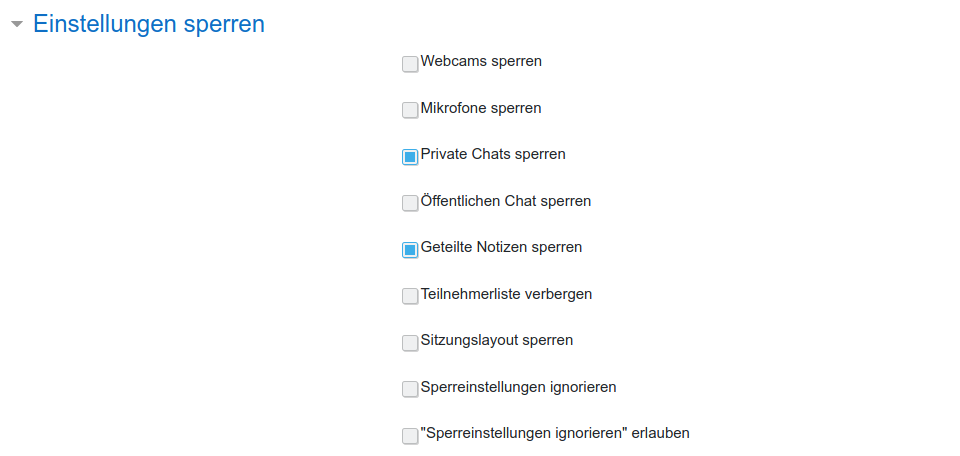The image size is (960, 456).
Task: Select the Sitzungslayout sperren label
Action: 497,340
